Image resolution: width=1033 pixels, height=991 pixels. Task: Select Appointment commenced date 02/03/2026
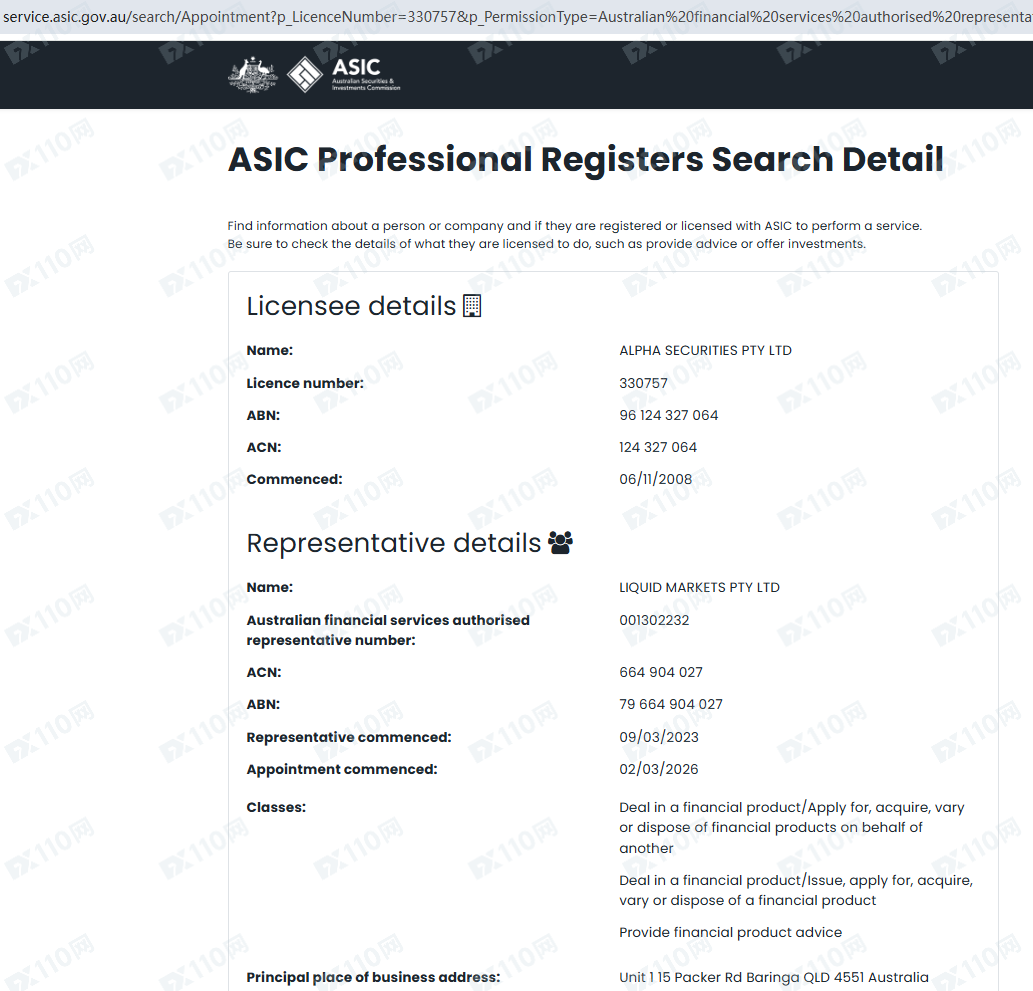tap(659, 769)
